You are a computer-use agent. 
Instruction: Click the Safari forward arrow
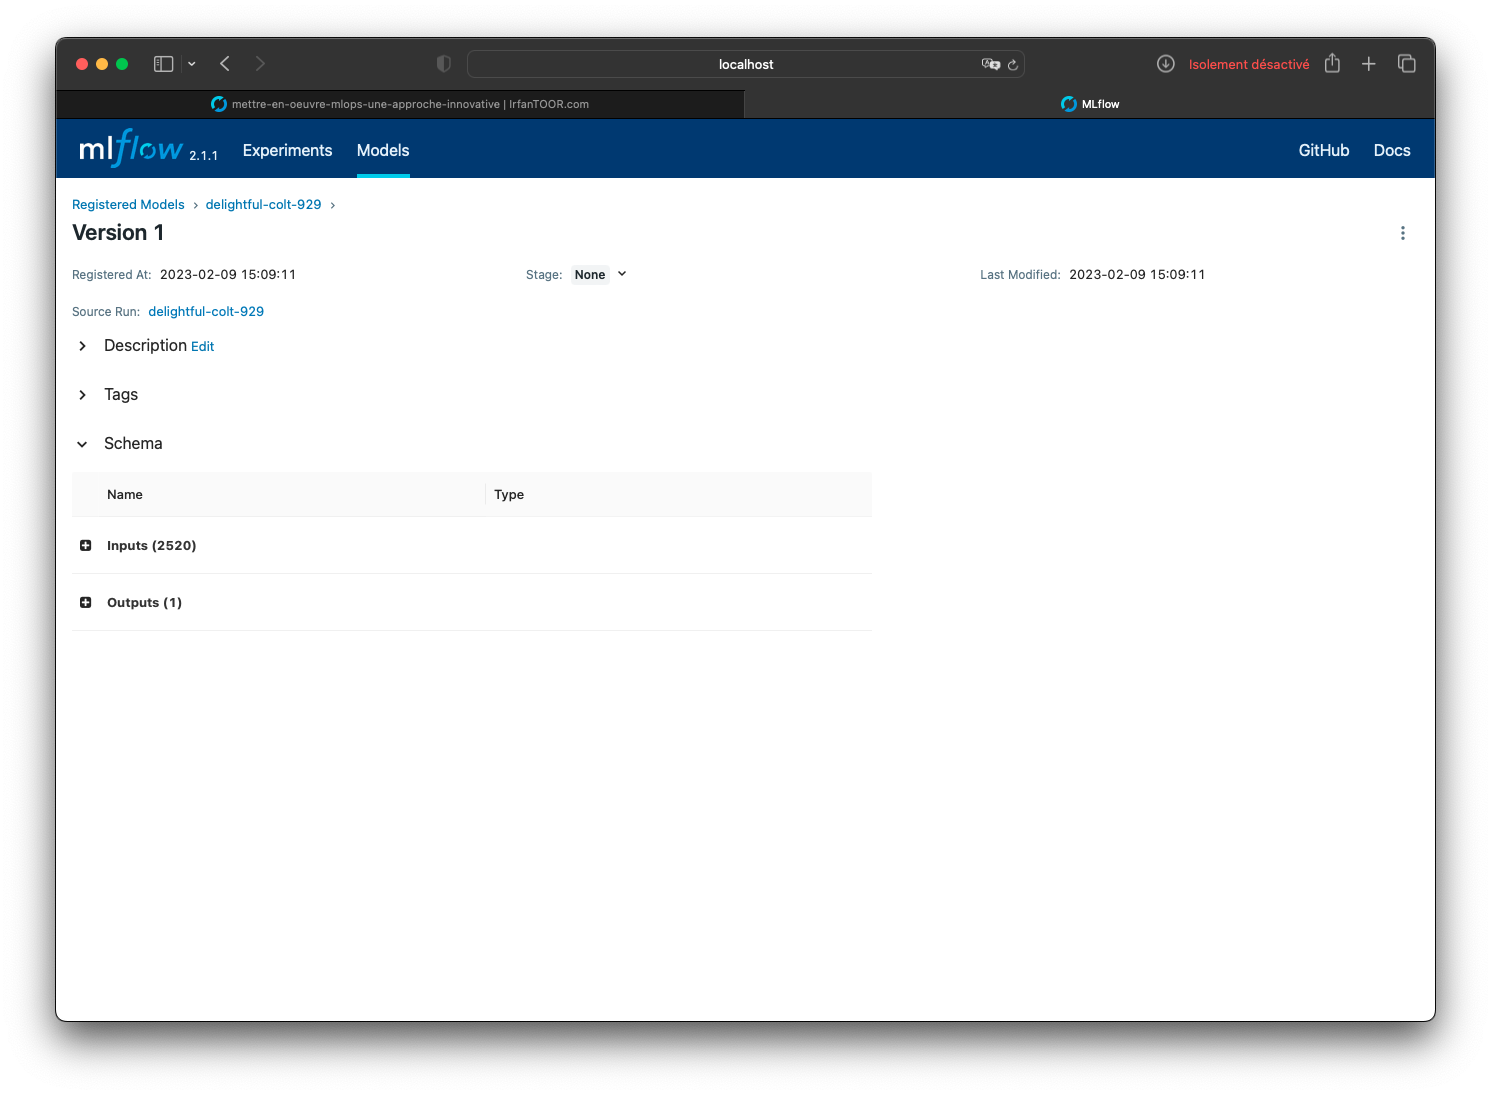click(x=260, y=64)
